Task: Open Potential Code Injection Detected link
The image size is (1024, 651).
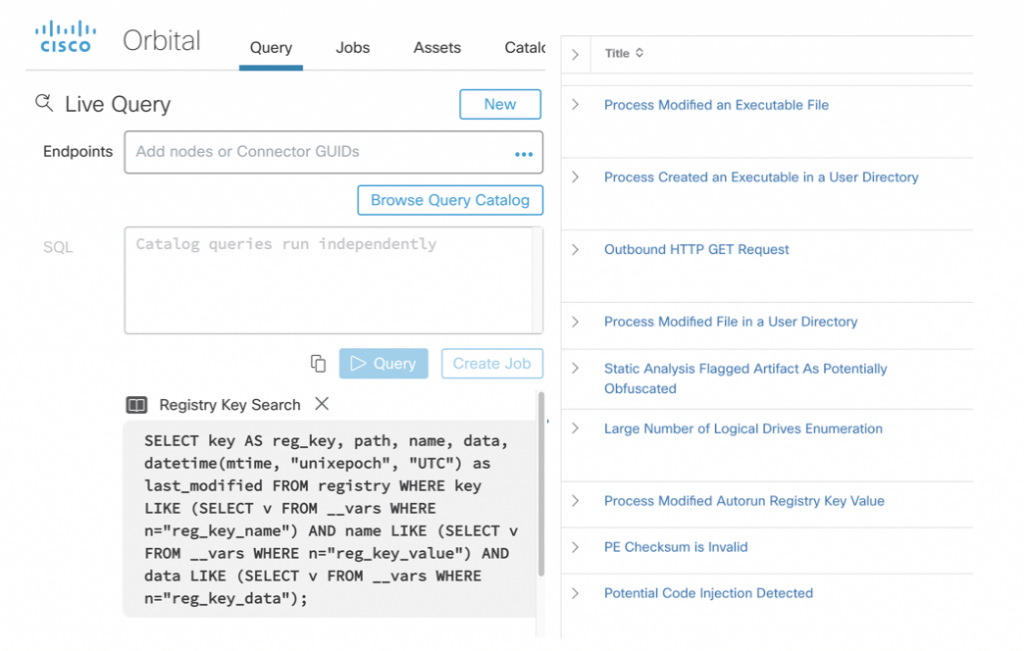Action: pos(708,593)
